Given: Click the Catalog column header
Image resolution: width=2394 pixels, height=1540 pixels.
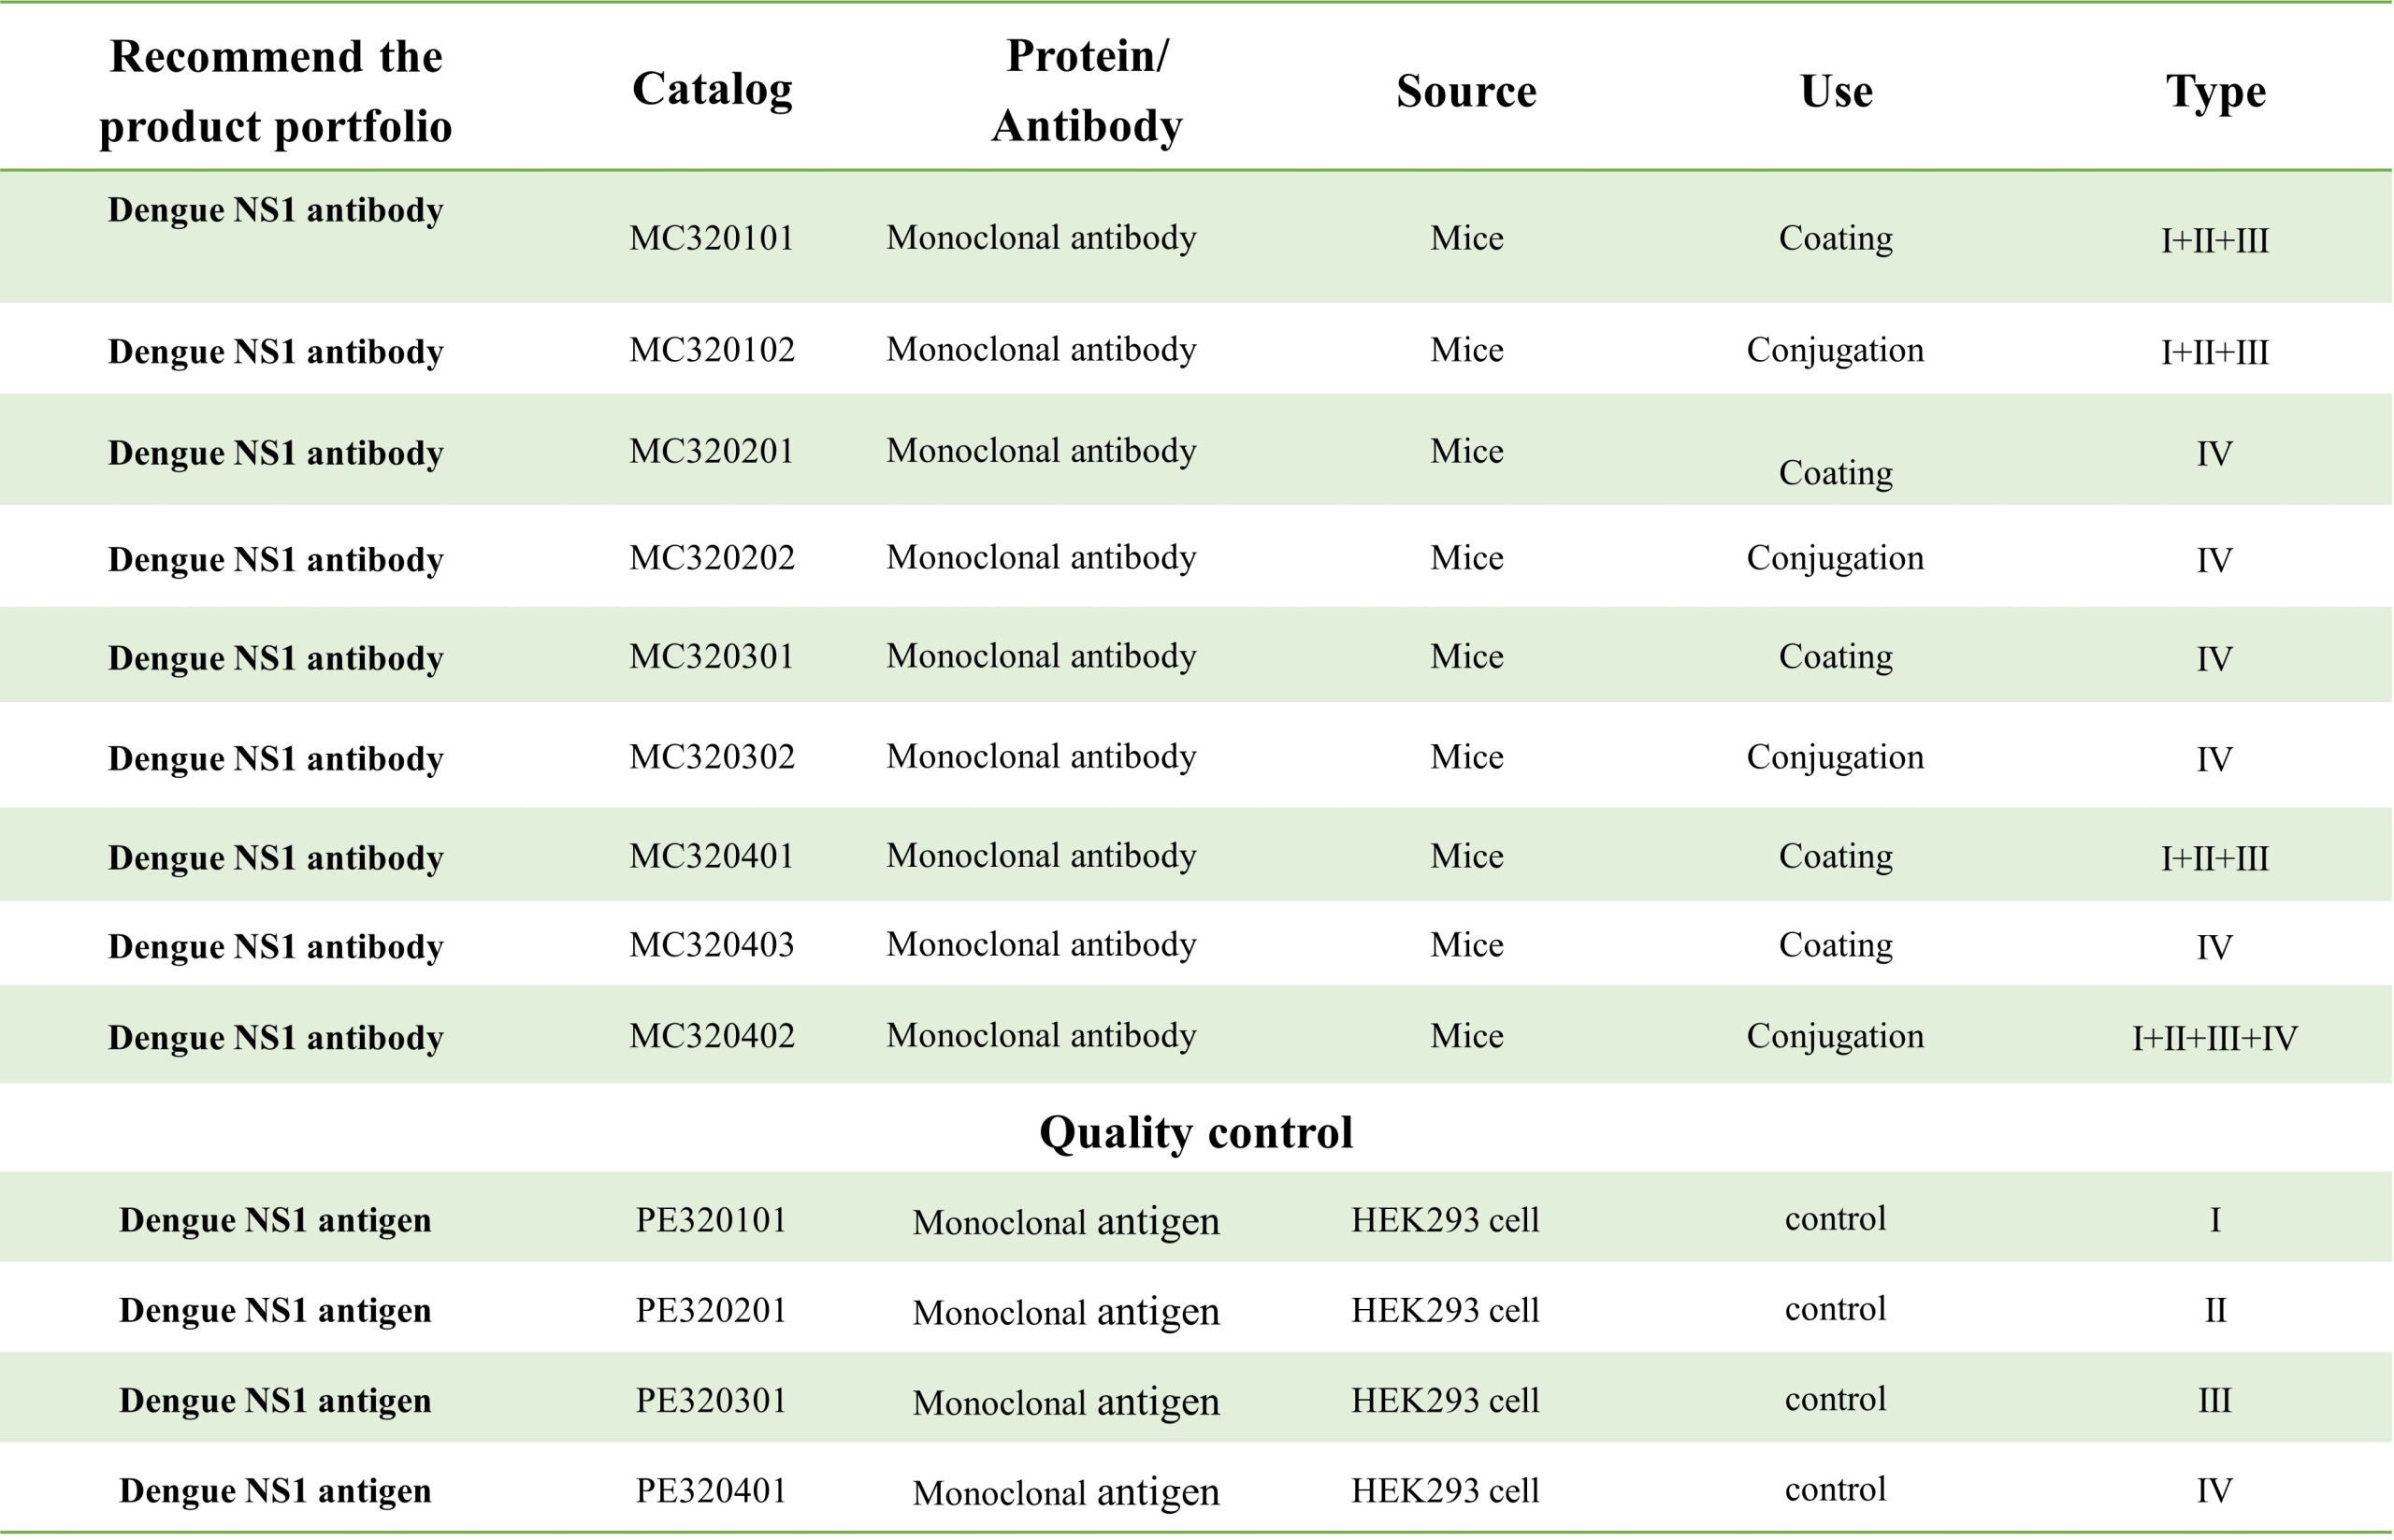Looking at the screenshot, I should point(712,90).
